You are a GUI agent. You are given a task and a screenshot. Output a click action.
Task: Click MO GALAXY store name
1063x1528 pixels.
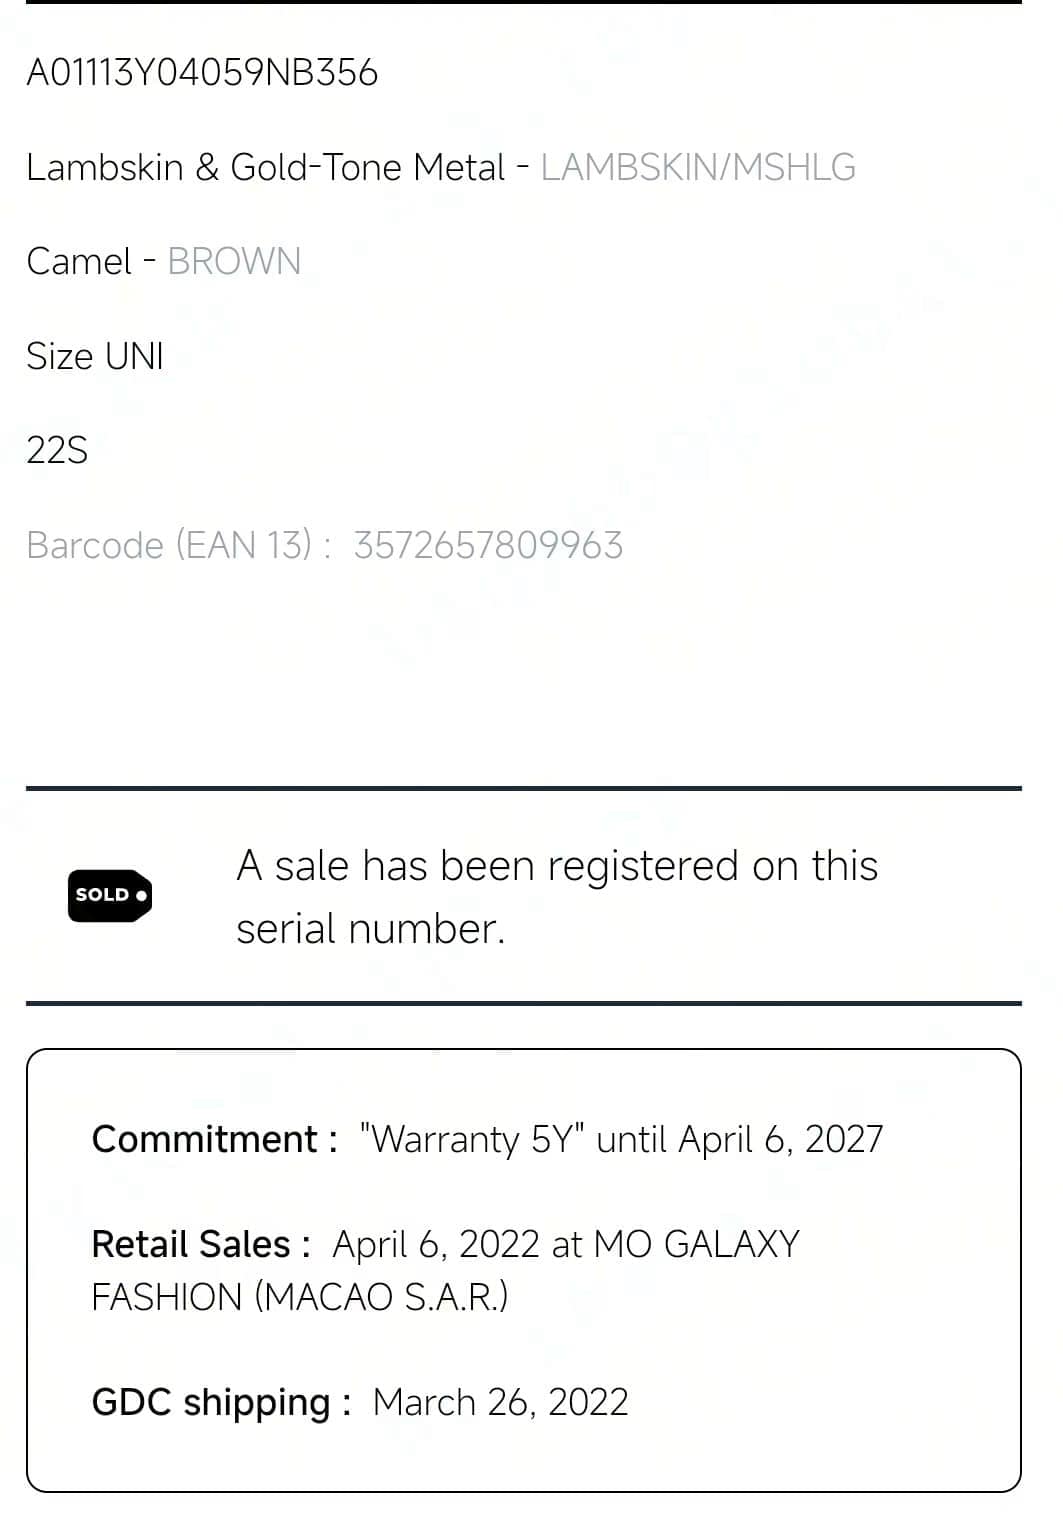[696, 1244]
